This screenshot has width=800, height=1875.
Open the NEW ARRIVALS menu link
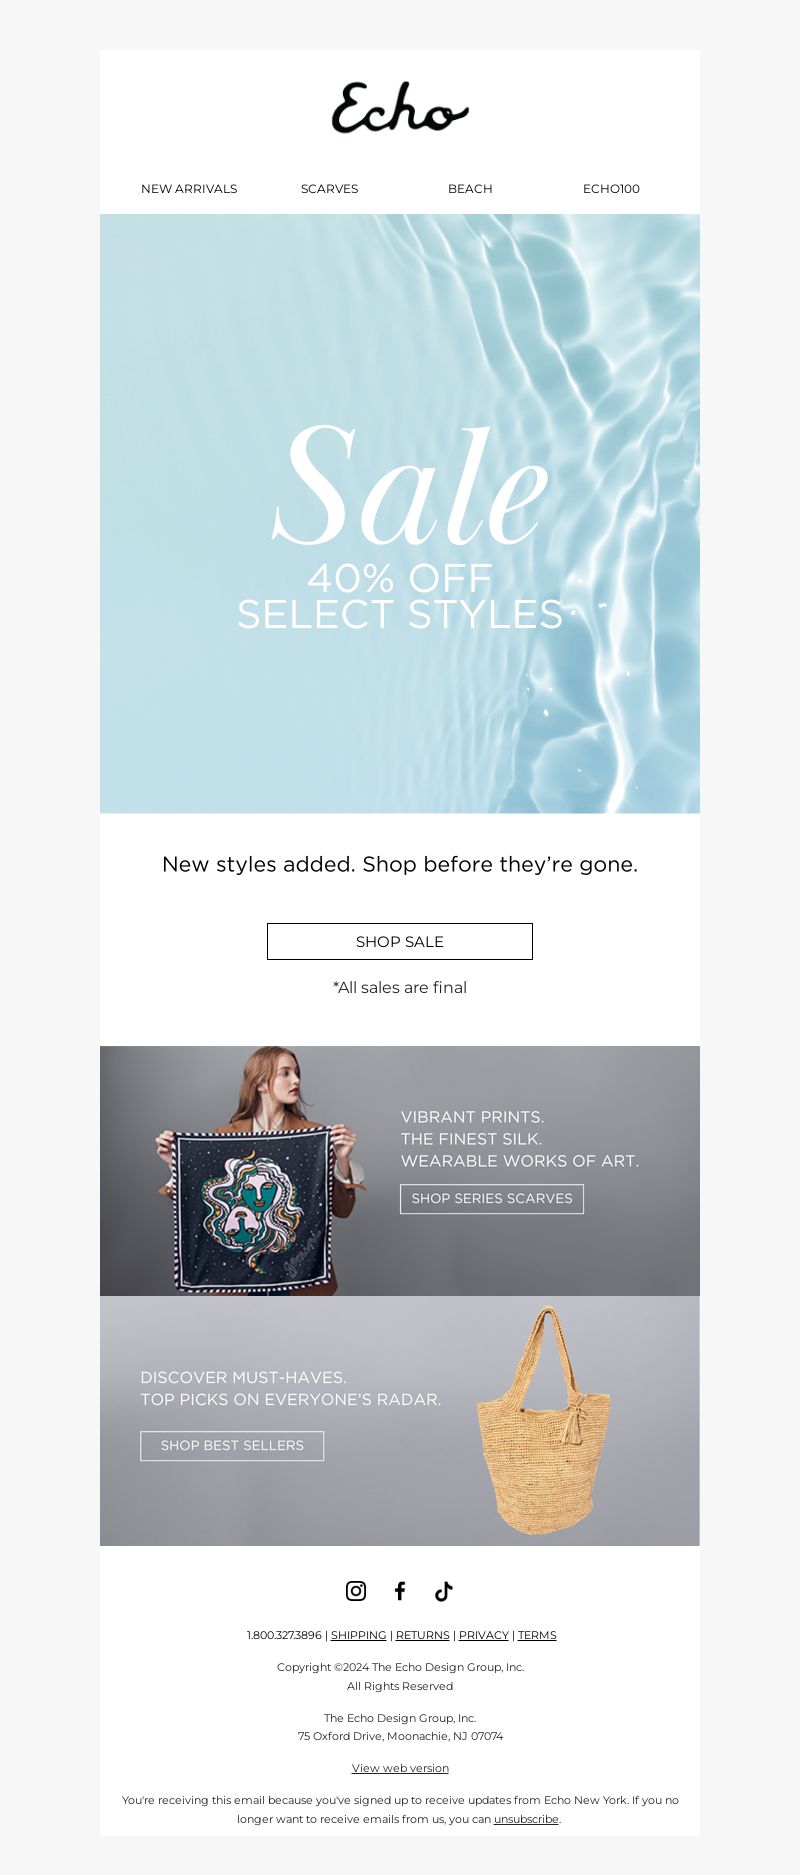[x=189, y=188]
